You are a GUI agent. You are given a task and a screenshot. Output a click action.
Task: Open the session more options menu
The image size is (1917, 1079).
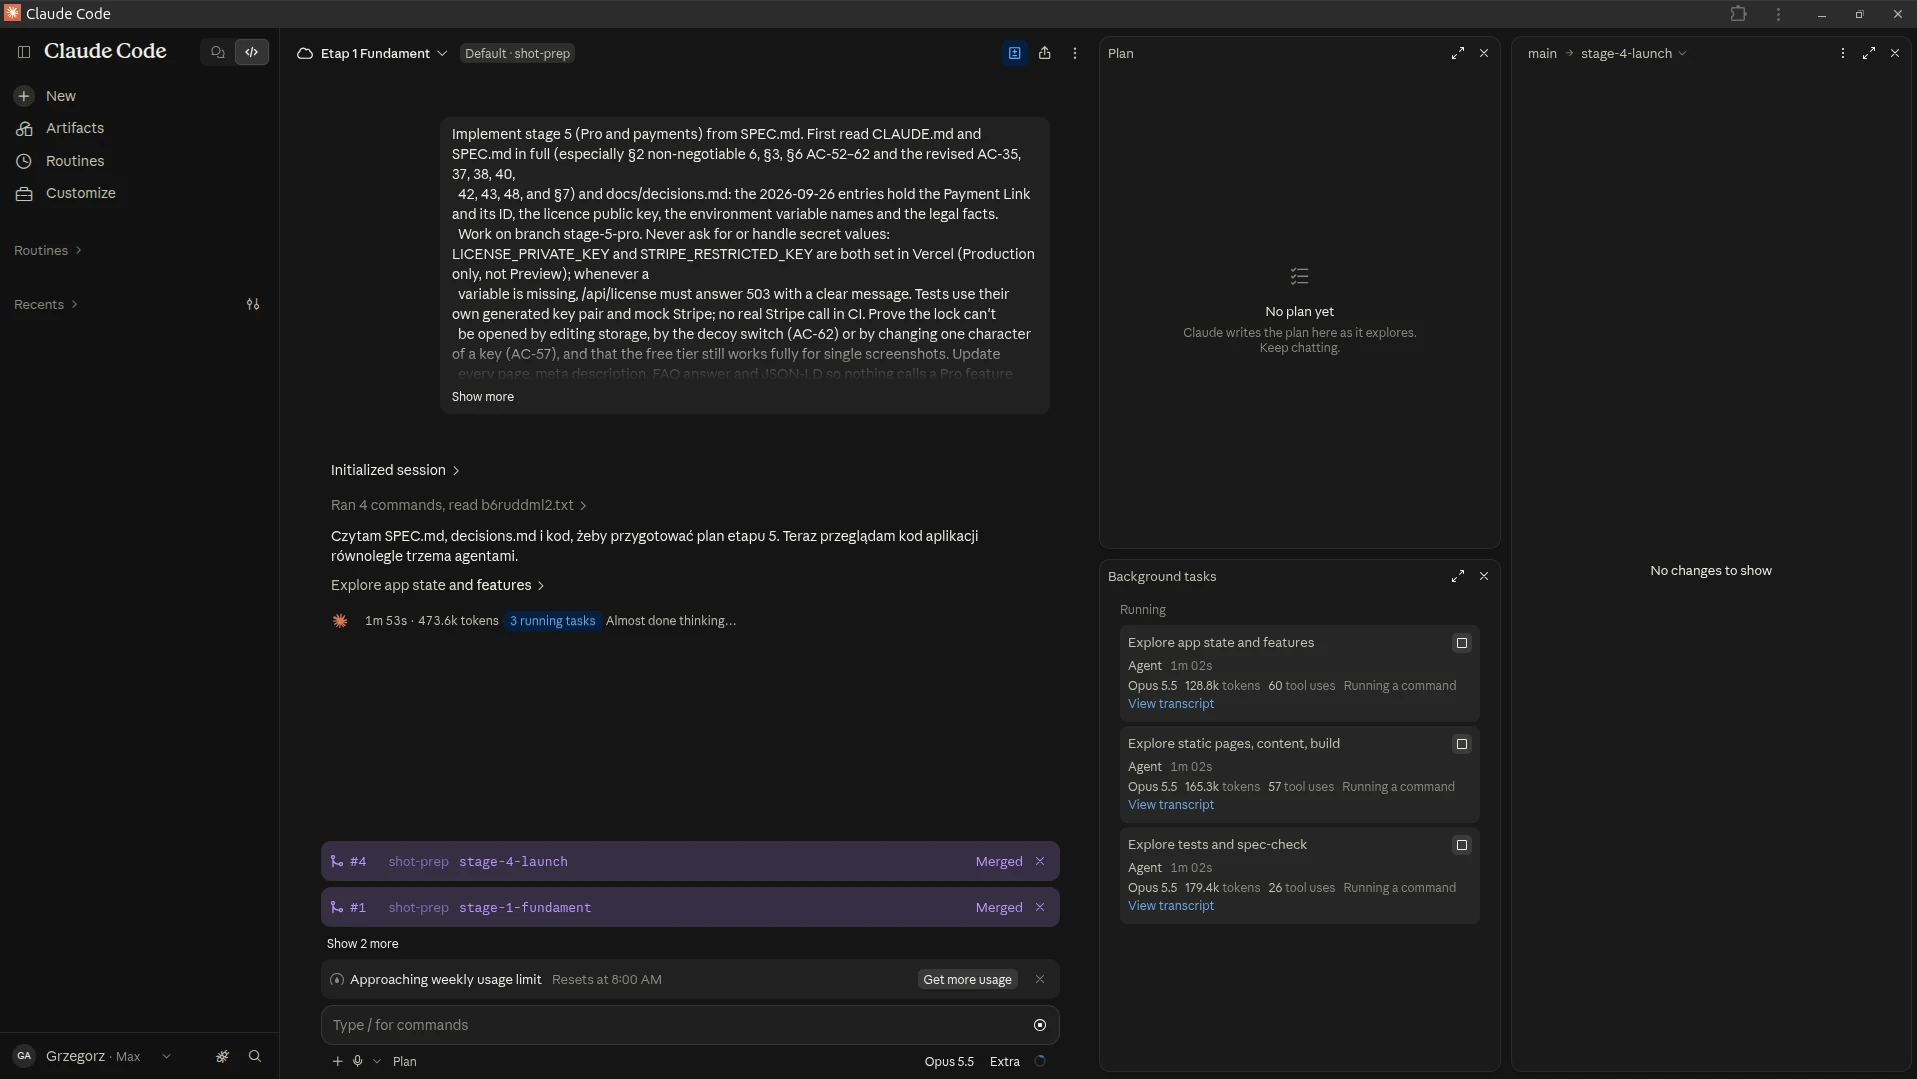pos(1075,53)
